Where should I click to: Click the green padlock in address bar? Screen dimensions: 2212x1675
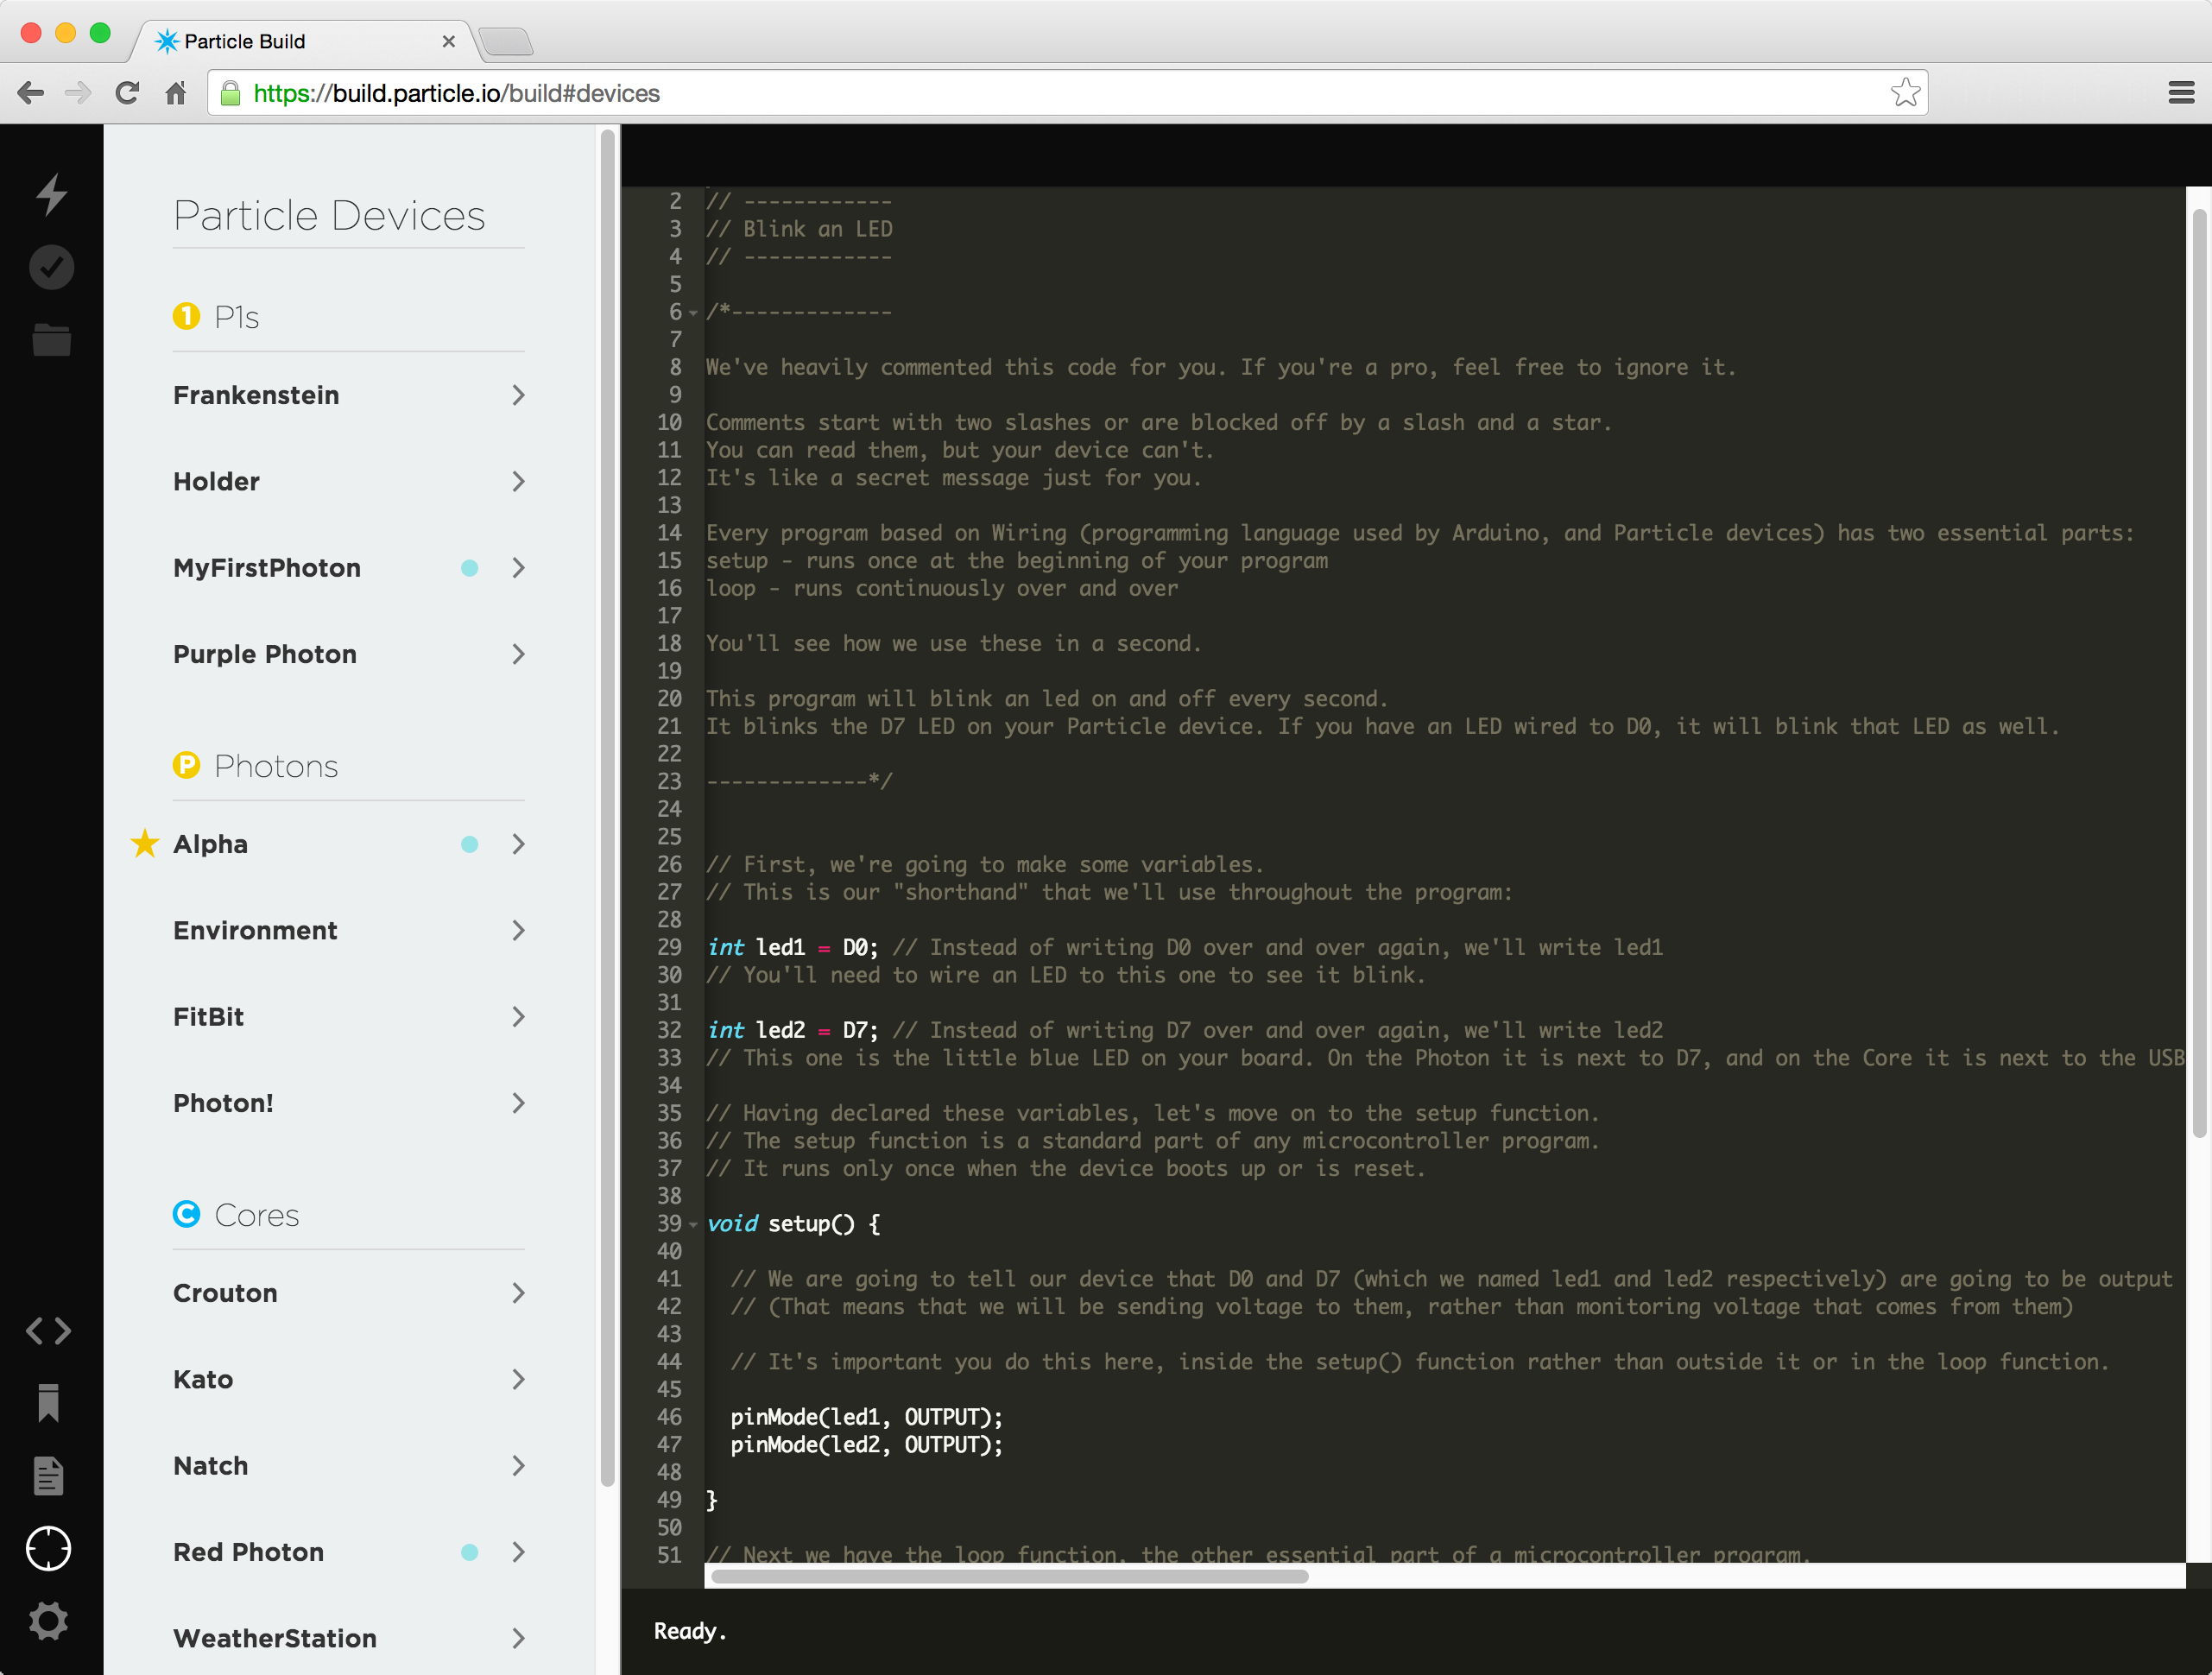coord(230,93)
